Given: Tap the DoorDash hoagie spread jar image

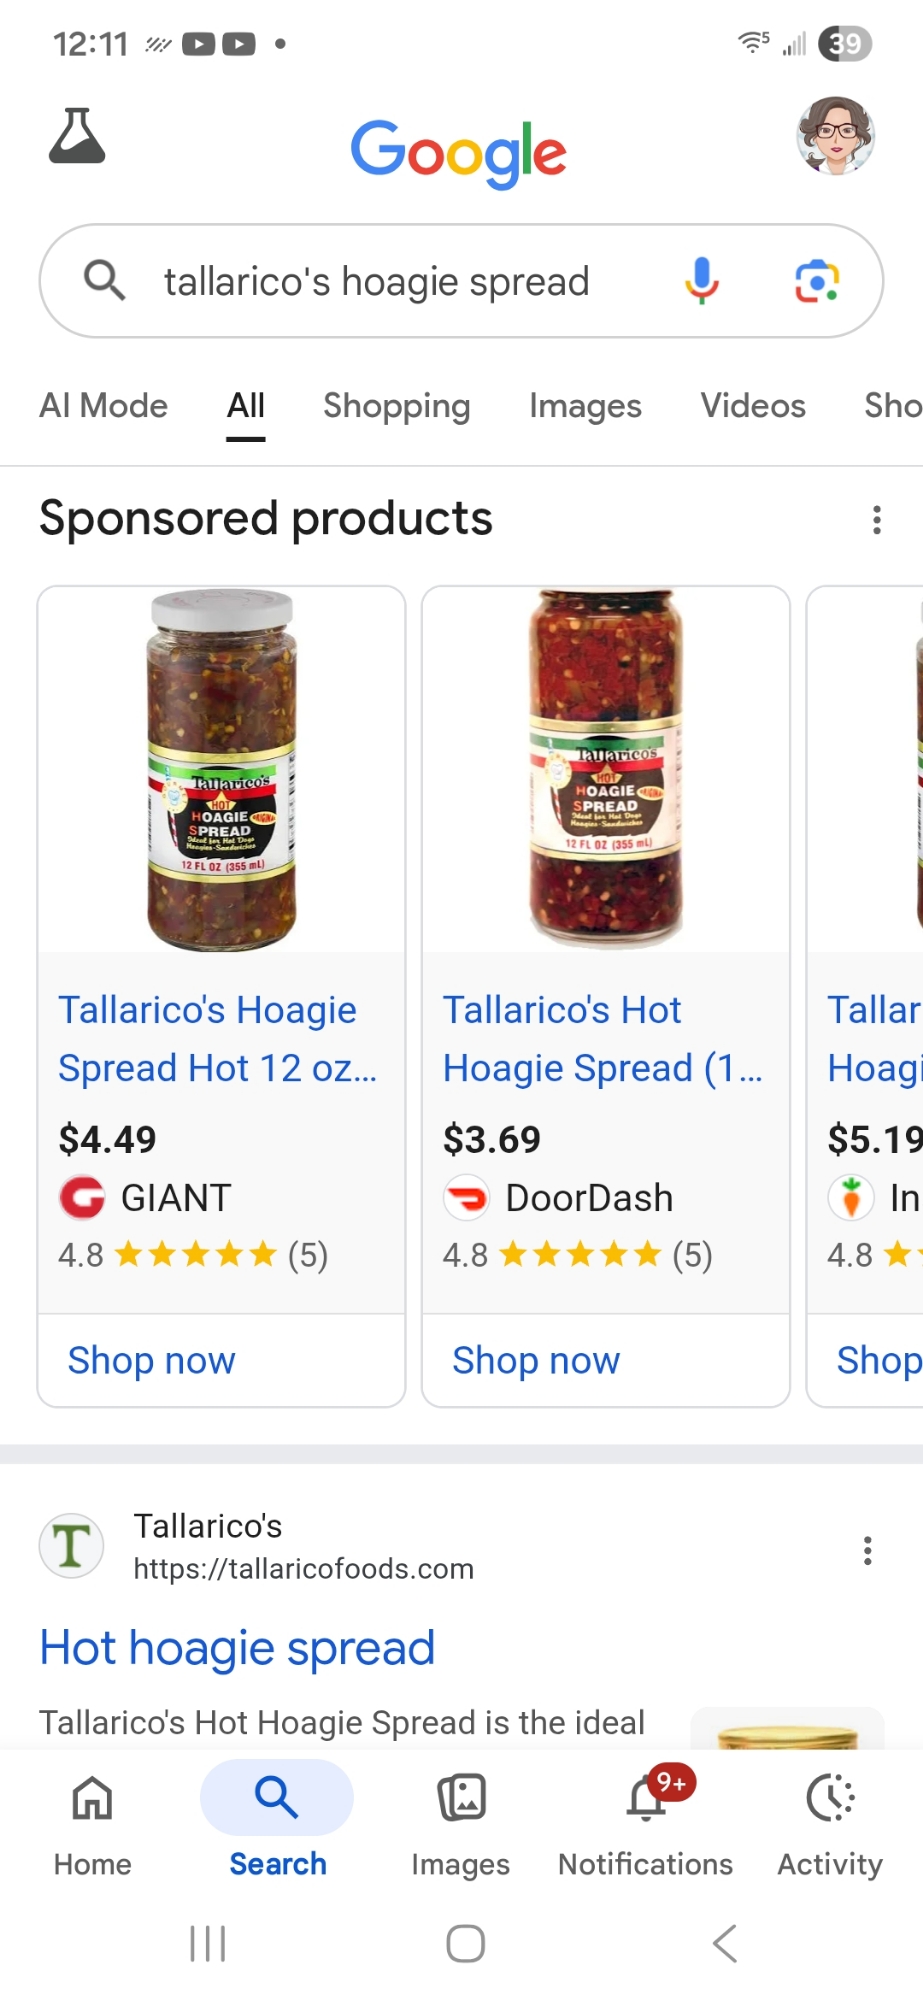Looking at the screenshot, I should 605,768.
